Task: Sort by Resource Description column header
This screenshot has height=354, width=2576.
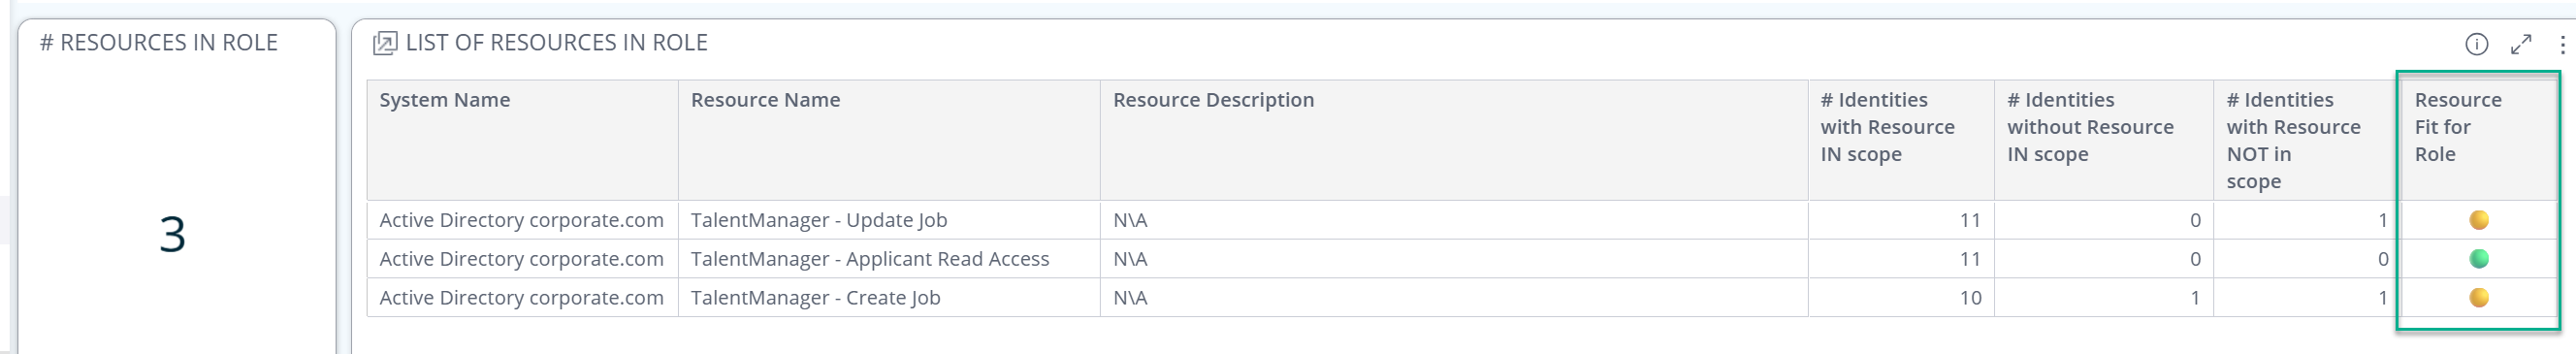Action: pos(1213,100)
